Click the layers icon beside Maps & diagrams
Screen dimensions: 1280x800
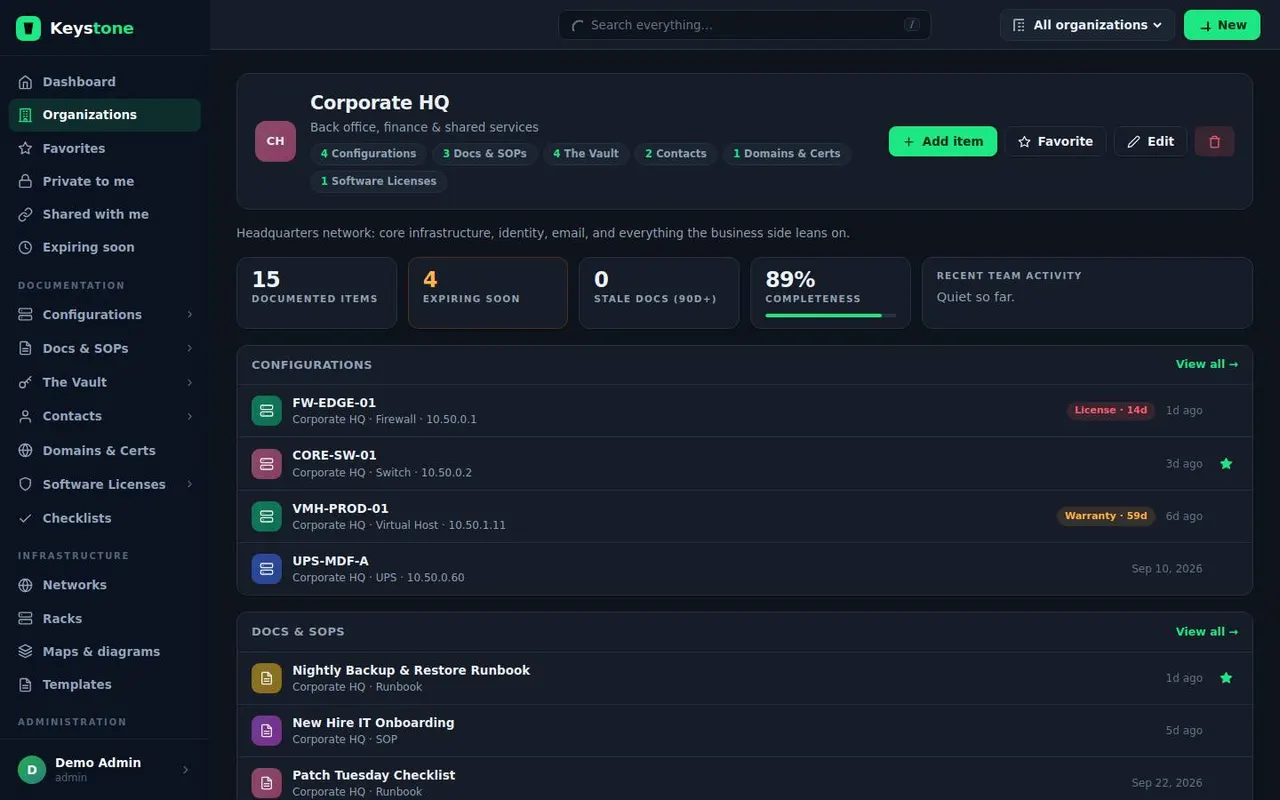[26, 652]
